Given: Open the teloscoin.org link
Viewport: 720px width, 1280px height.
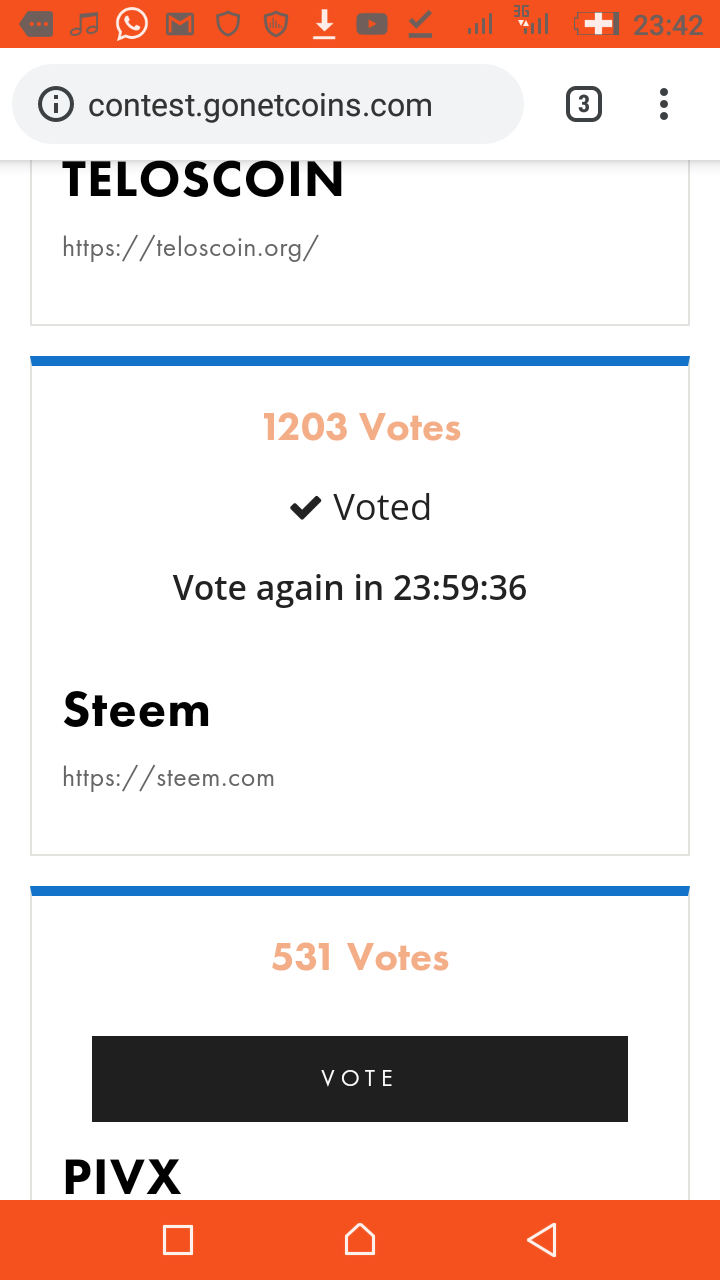Looking at the screenshot, I should click(190, 247).
